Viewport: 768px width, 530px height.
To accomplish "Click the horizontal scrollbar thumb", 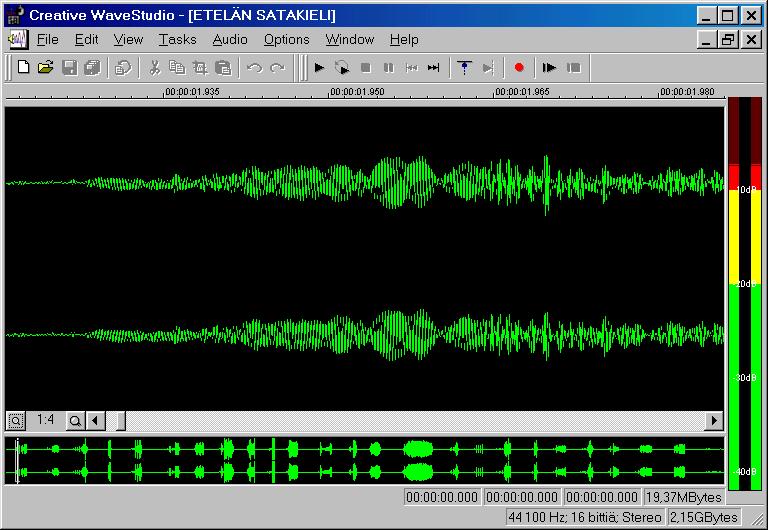I will 120,420.
